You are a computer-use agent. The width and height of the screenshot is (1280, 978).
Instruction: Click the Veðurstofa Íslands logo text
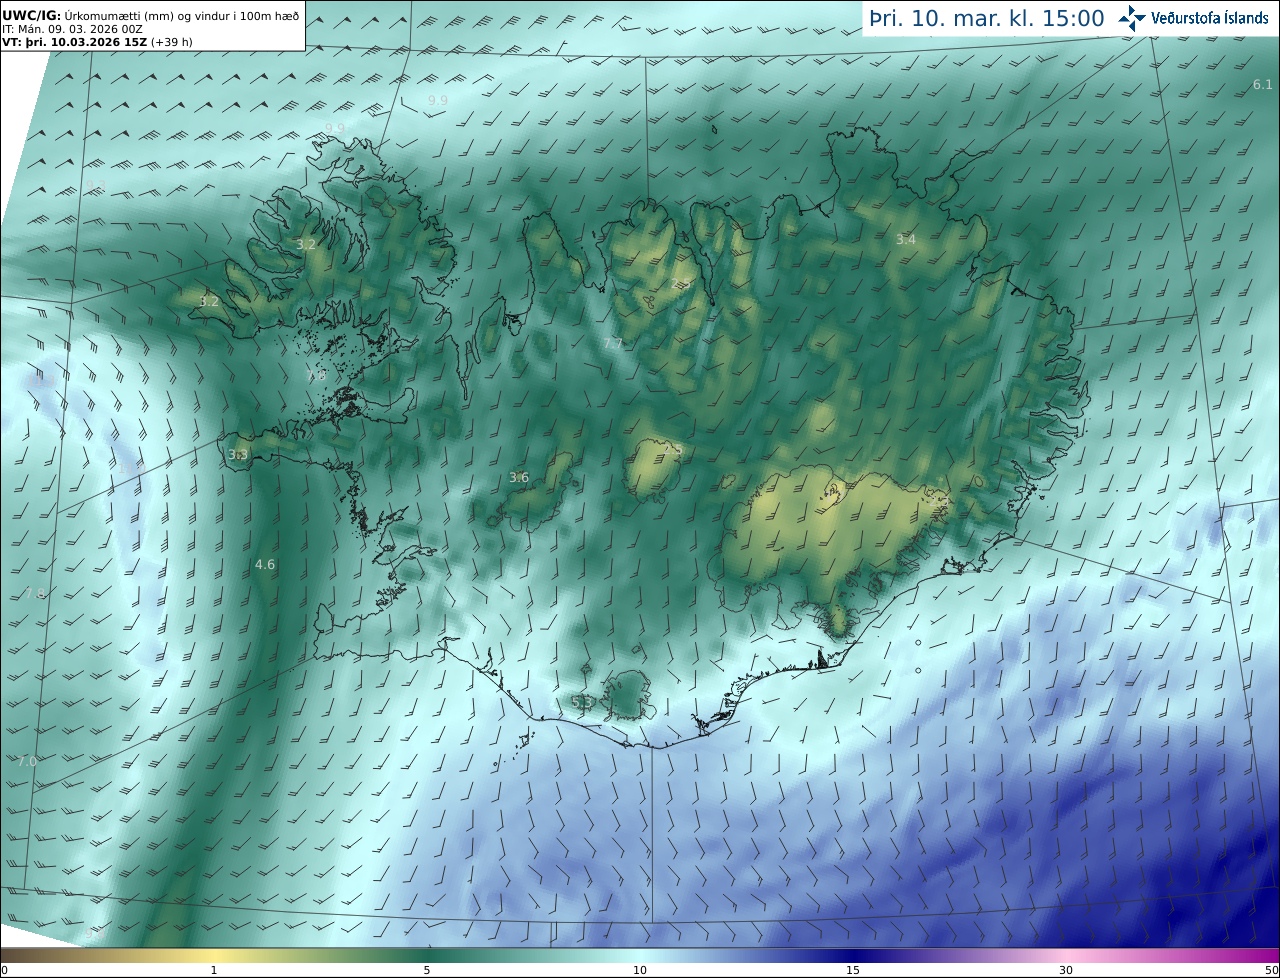tap(1210, 18)
